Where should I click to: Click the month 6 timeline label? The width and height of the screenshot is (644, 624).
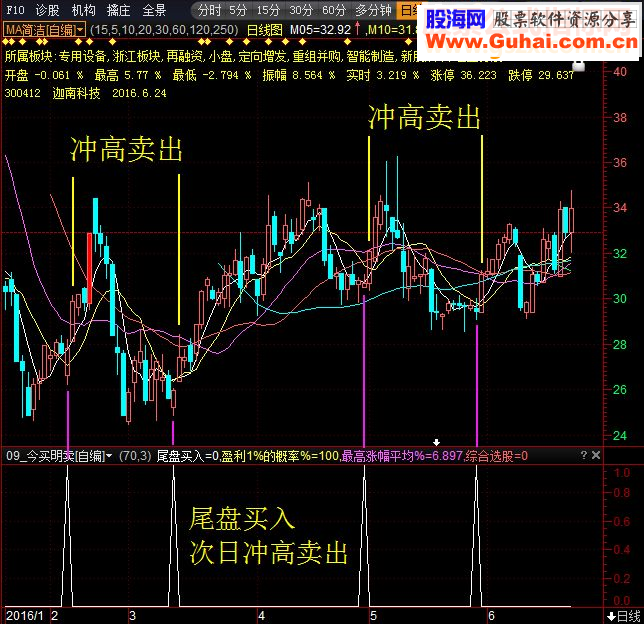point(491,616)
